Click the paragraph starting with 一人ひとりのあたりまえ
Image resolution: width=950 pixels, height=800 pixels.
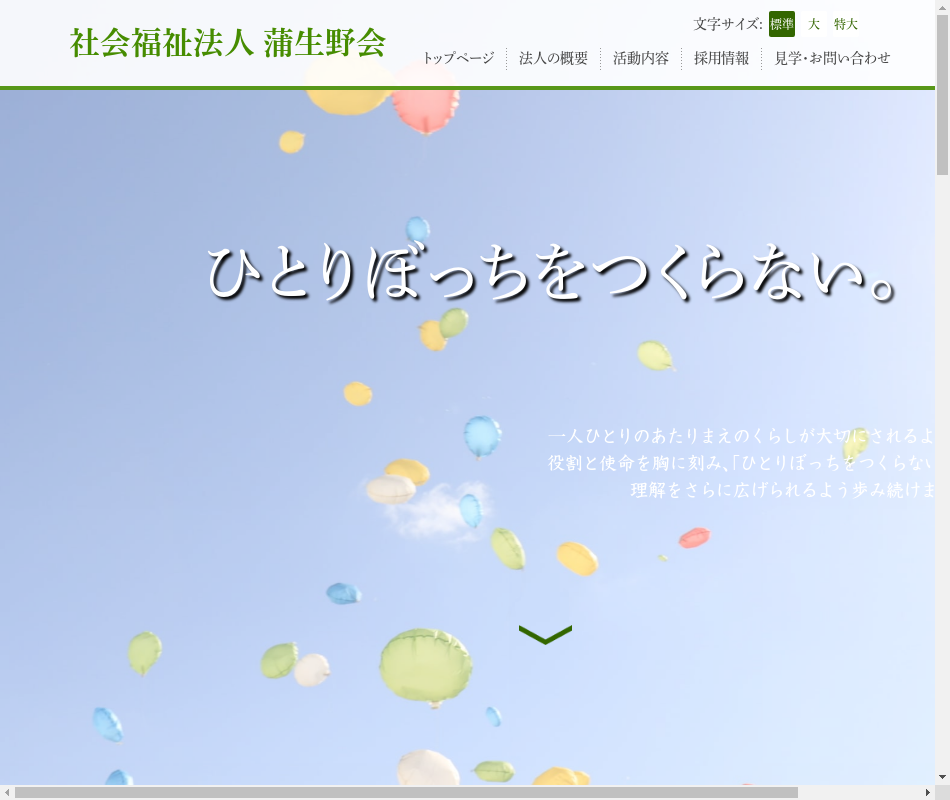741,463
